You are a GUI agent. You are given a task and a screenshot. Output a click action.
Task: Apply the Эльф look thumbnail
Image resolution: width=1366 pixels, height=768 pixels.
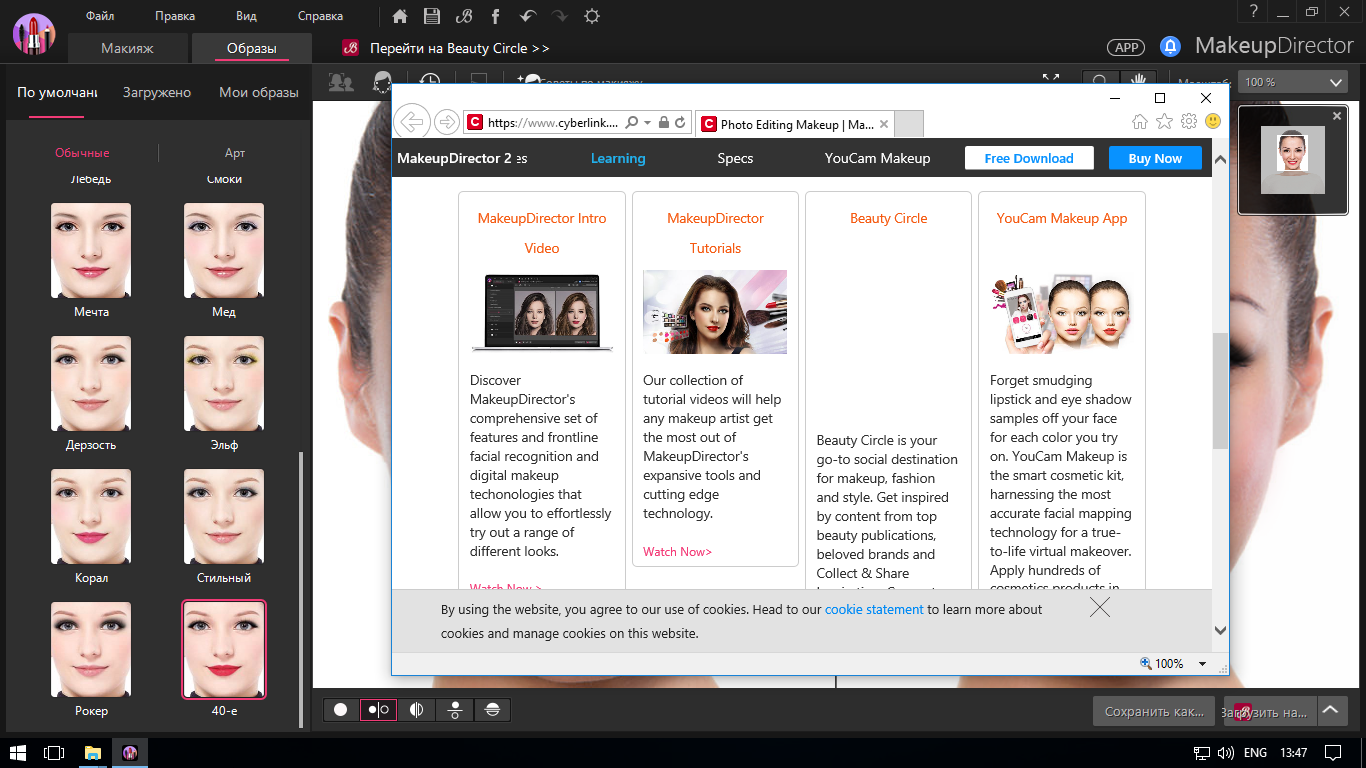tap(224, 386)
